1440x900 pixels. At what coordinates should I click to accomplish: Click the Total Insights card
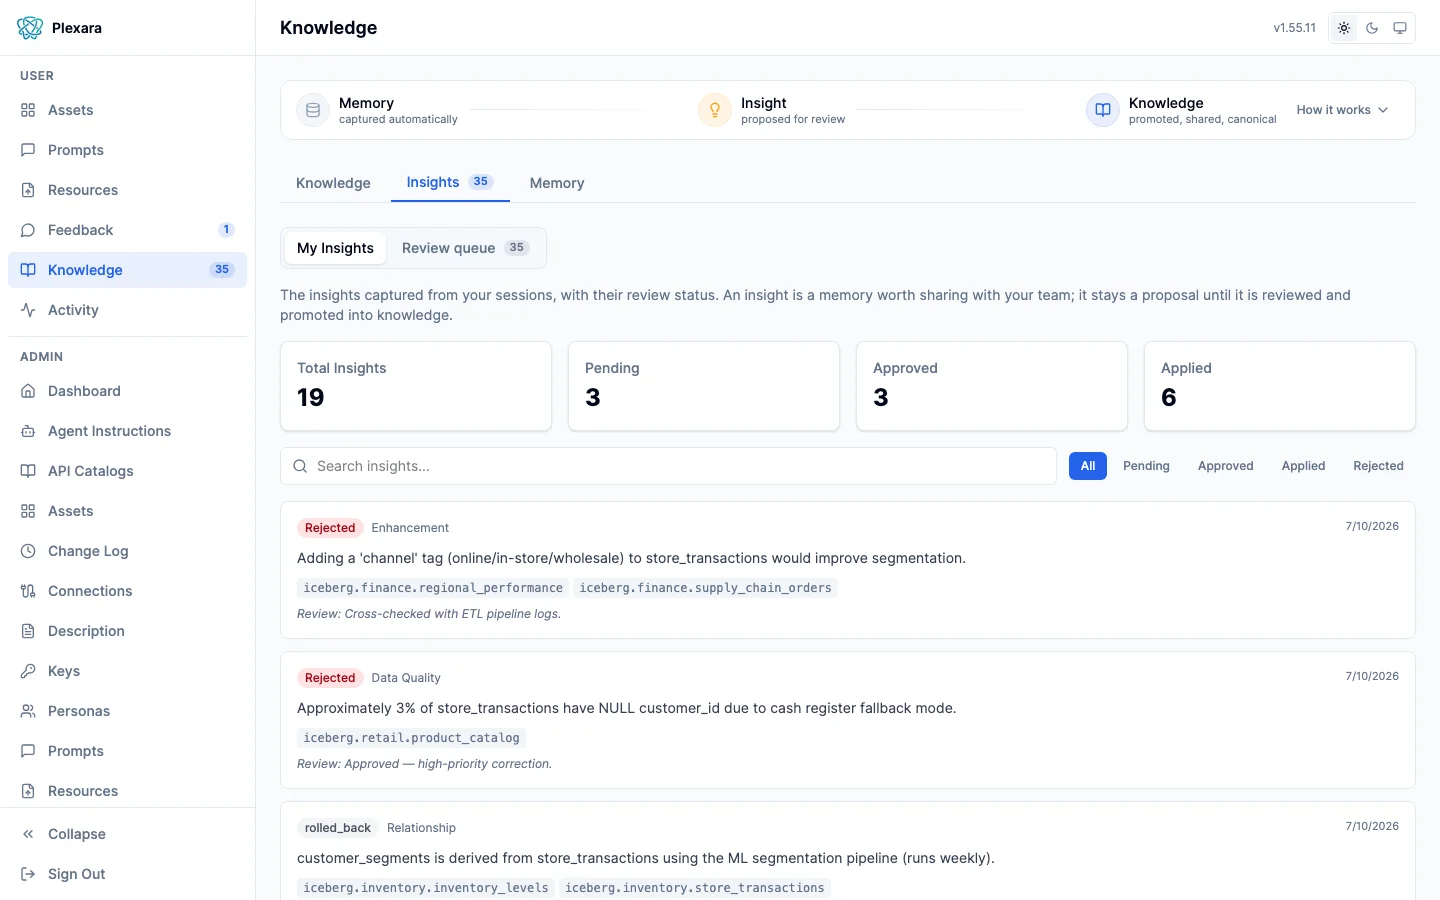pyautogui.click(x=416, y=386)
